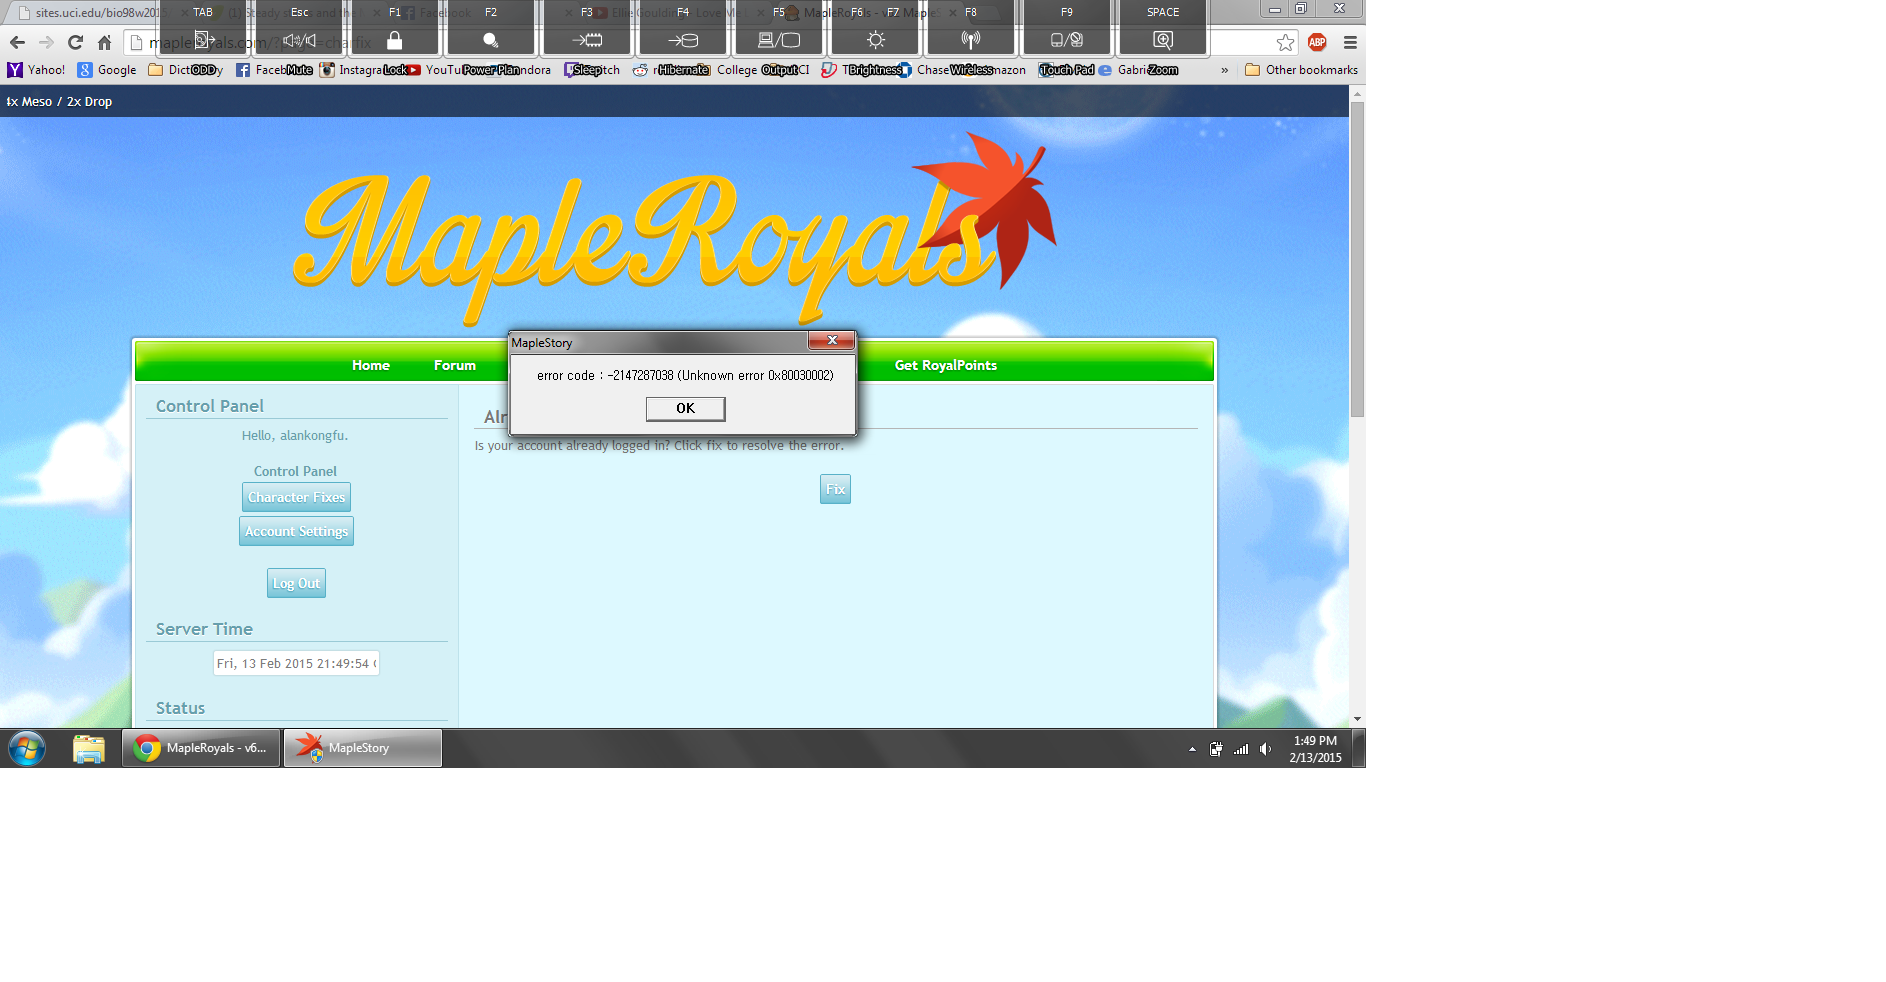Select the F2 Power Plan hotkey card
This screenshot has width=1886, height=982.
491,40
